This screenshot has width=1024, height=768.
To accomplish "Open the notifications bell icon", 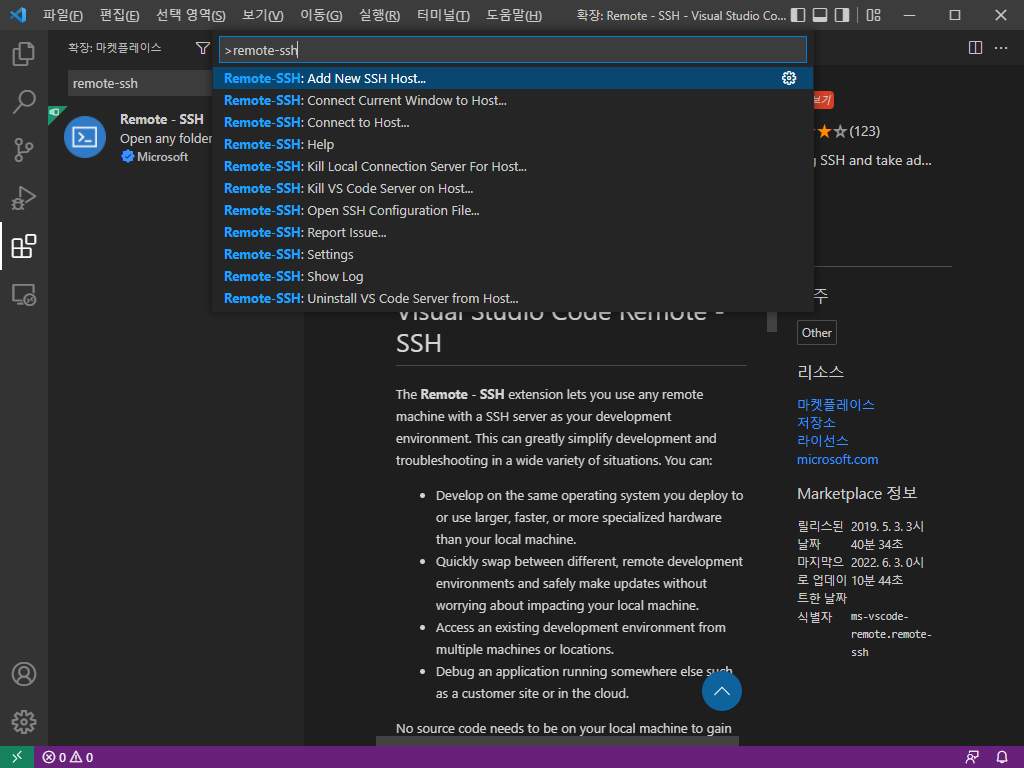I will tap(1002, 758).
